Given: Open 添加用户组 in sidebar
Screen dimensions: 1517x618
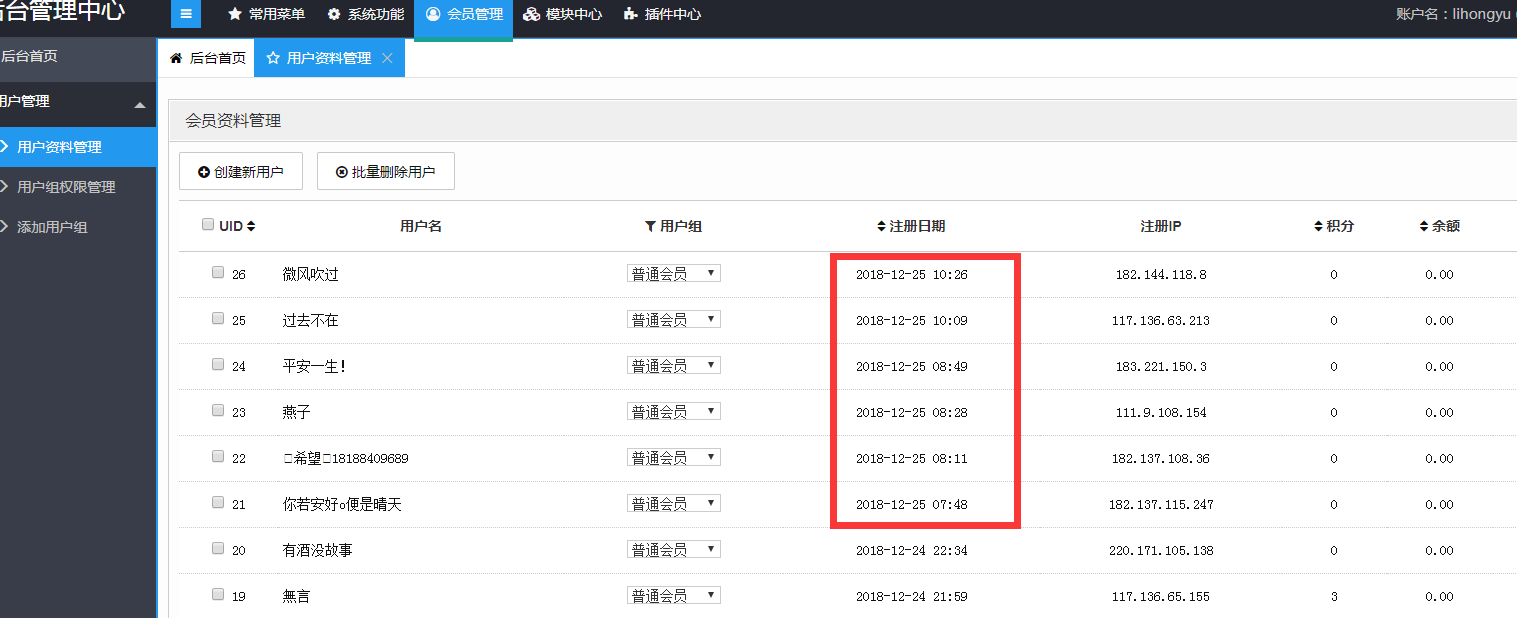Looking at the screenshot, I should pyautogui.click(x=52, y=227).
